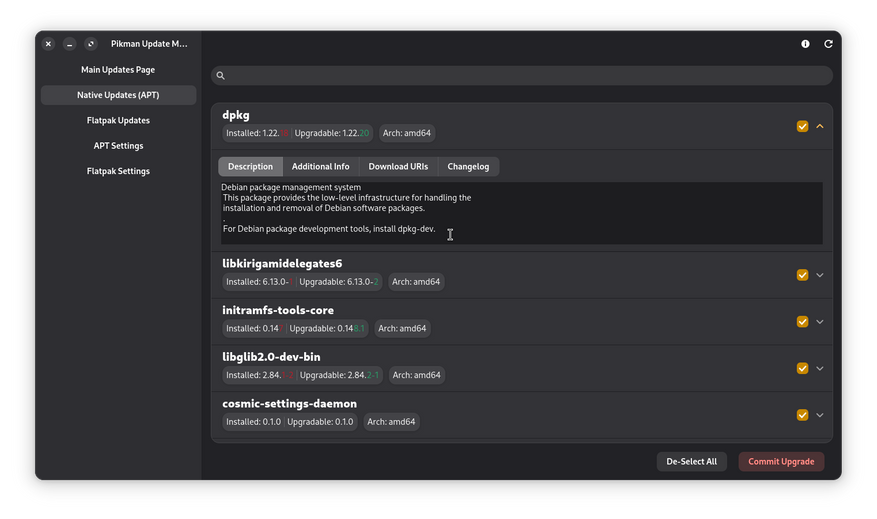Uncheck the libkirigamidelegates6 checkbox
877x519 pixels.
click(x=802, y=275)
